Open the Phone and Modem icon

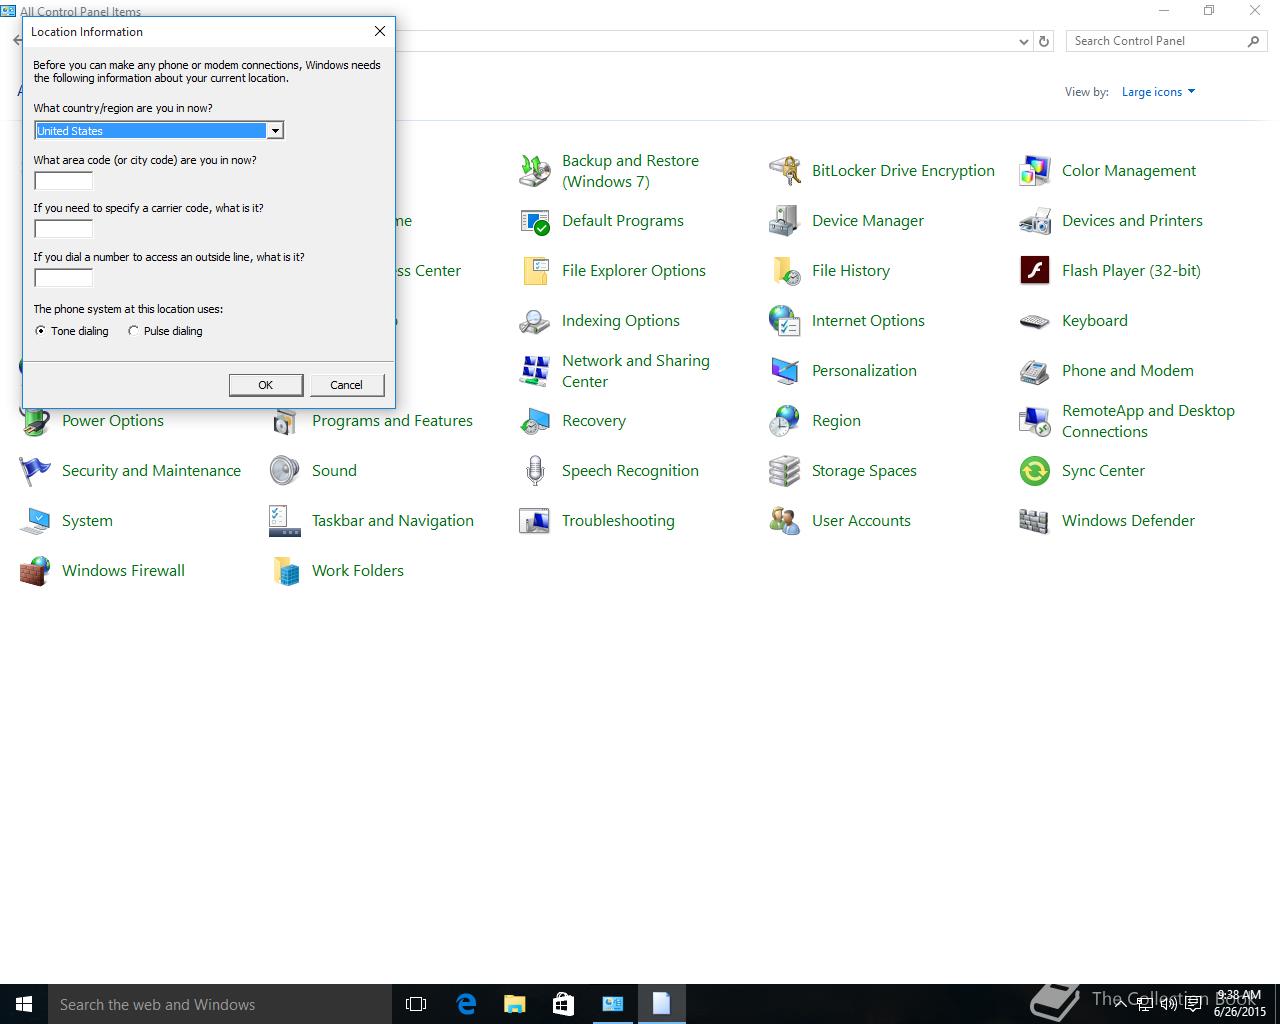1035,371
